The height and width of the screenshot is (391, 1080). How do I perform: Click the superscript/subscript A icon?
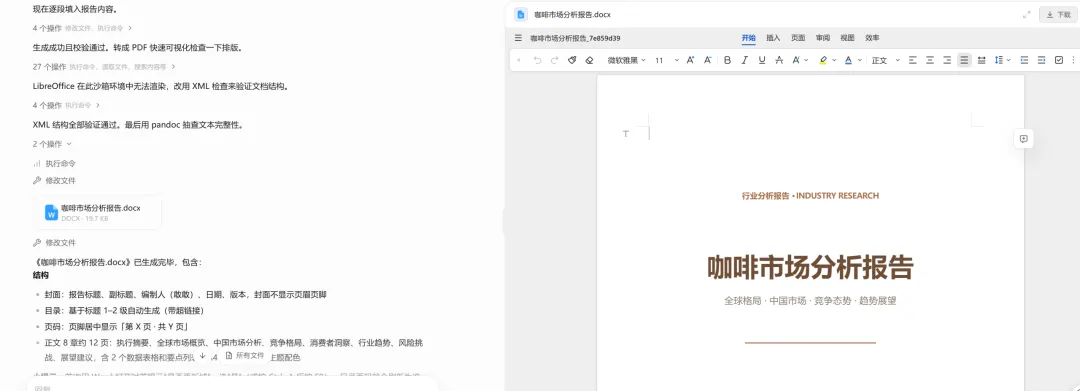pyautogui.click(x=796, y=61)
